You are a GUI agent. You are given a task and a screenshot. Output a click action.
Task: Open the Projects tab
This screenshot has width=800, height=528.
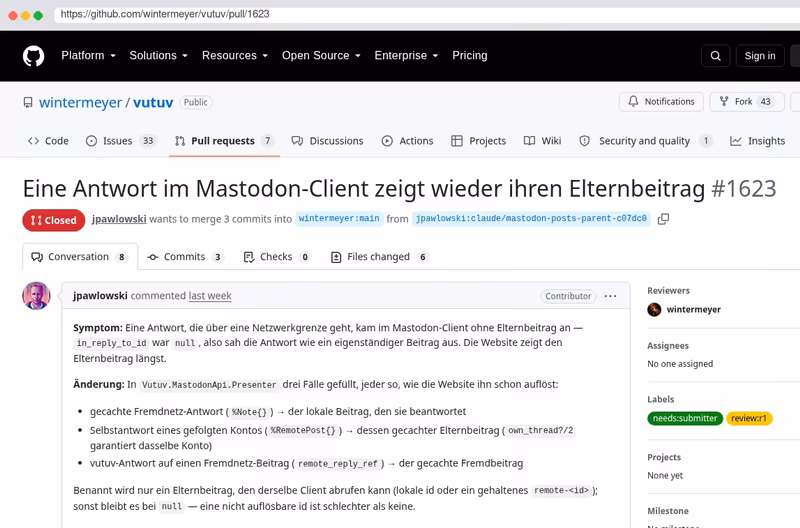pyautogui.click(x=479, y=141)
